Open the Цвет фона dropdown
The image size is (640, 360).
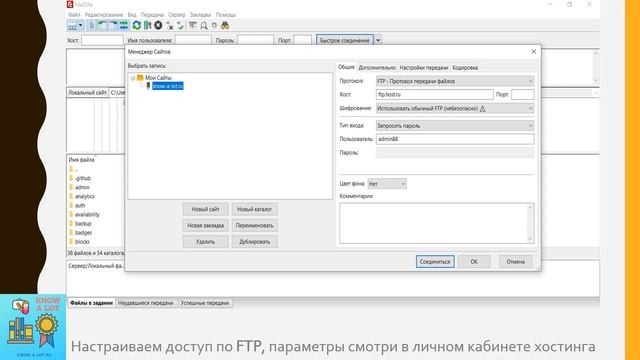(387, 184)
